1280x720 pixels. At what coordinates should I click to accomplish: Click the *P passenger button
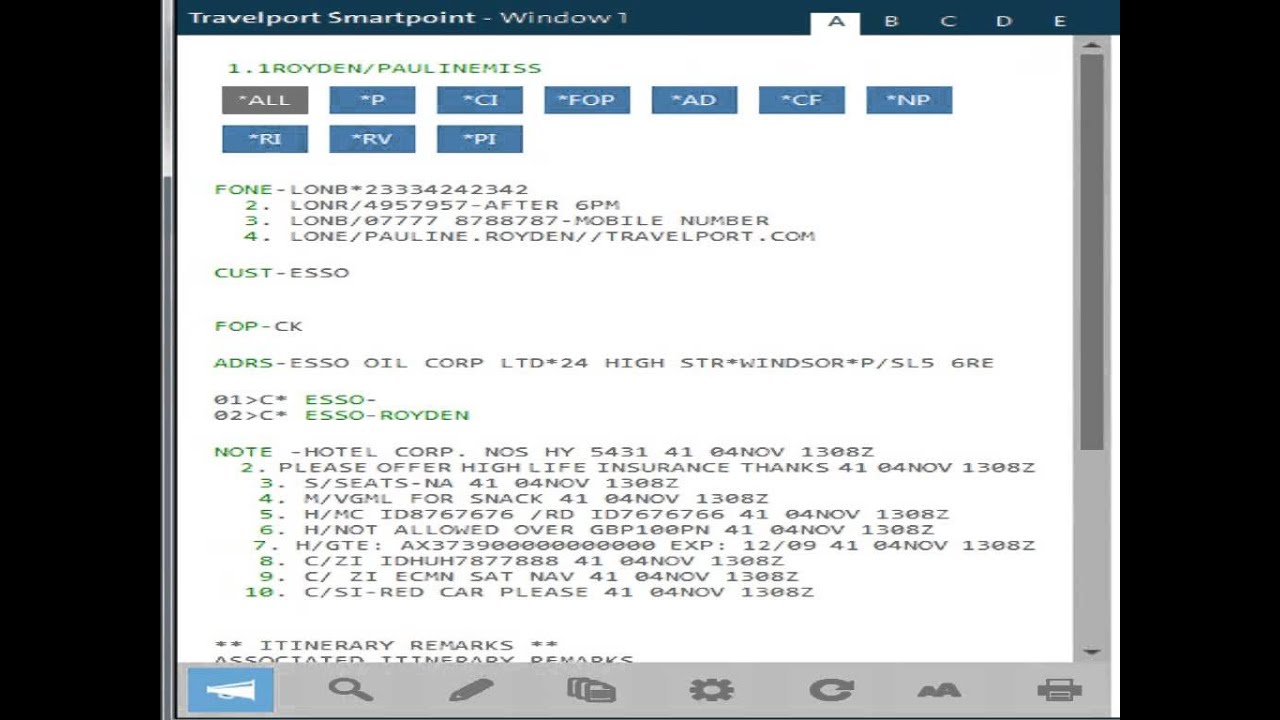tap(372, 100)
